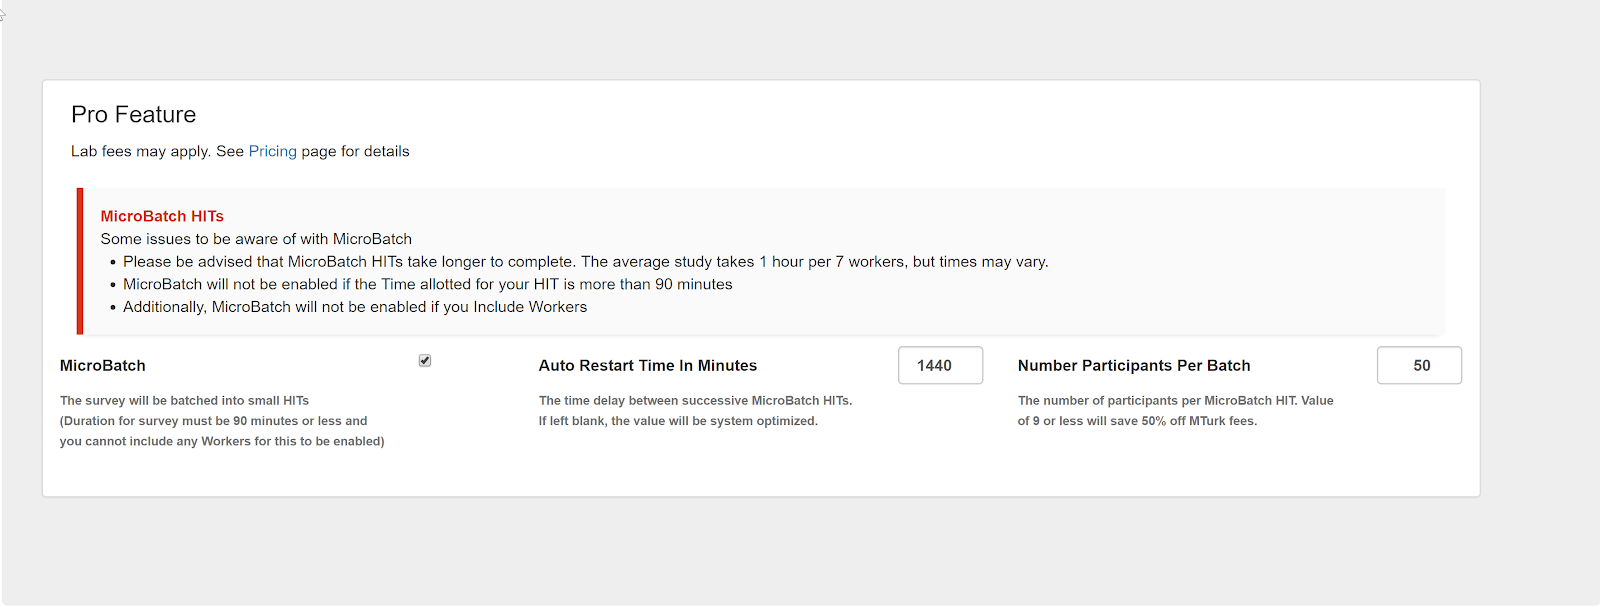Screen dimensions: 1600x607
Task: Toggle MicroBatch batching on or off
Action: point(424,361)
